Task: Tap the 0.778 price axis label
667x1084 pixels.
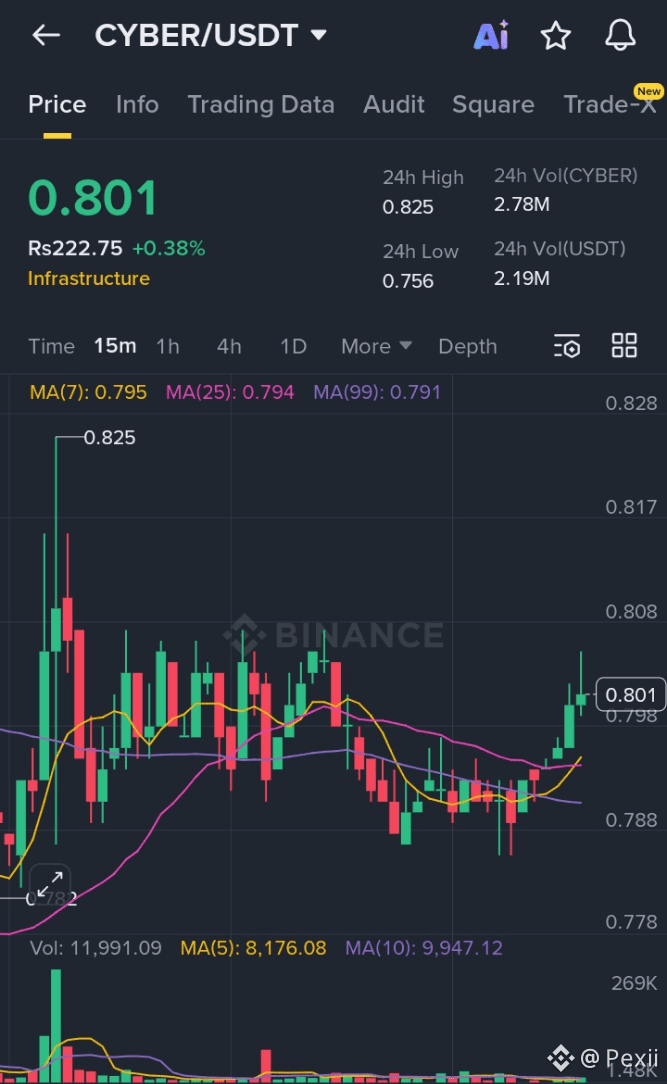Action: (x=631, y=922)
